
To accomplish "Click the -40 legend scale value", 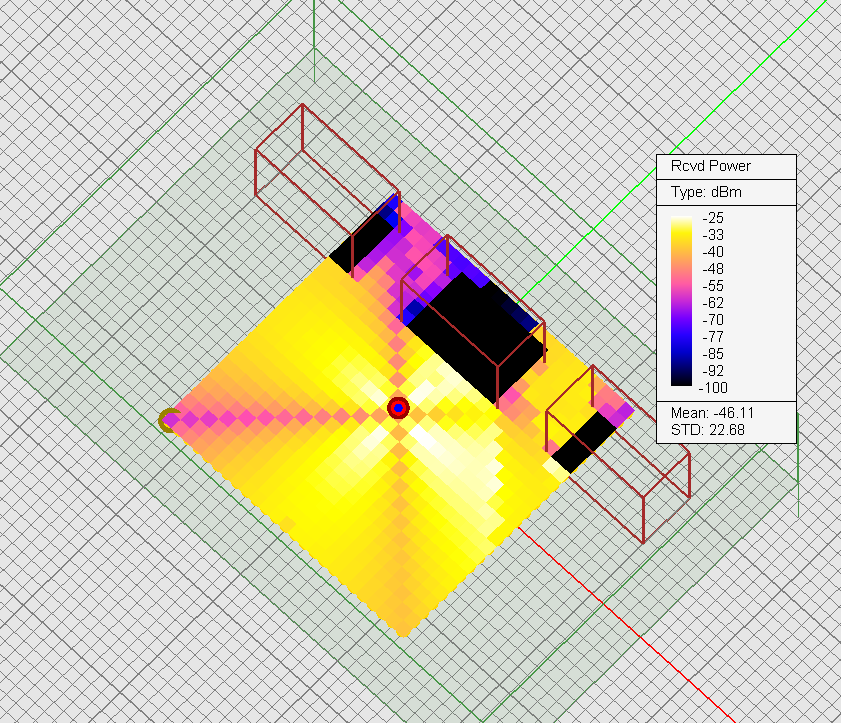I will [713, 252].
